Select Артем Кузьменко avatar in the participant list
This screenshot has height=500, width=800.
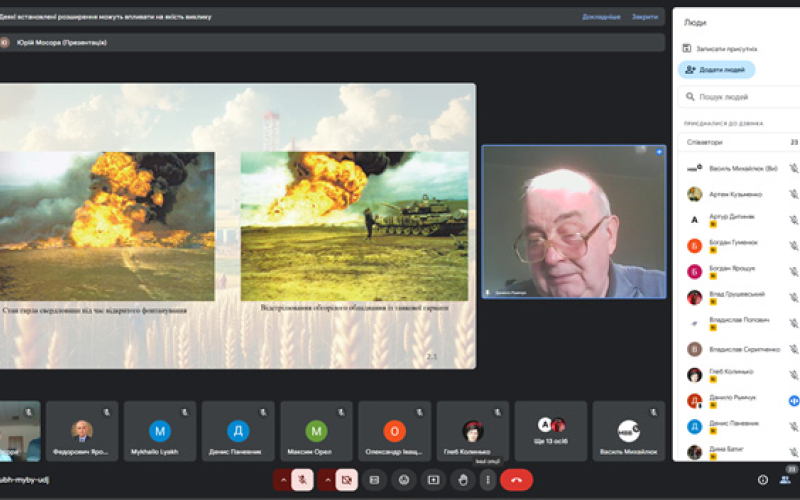694,194
